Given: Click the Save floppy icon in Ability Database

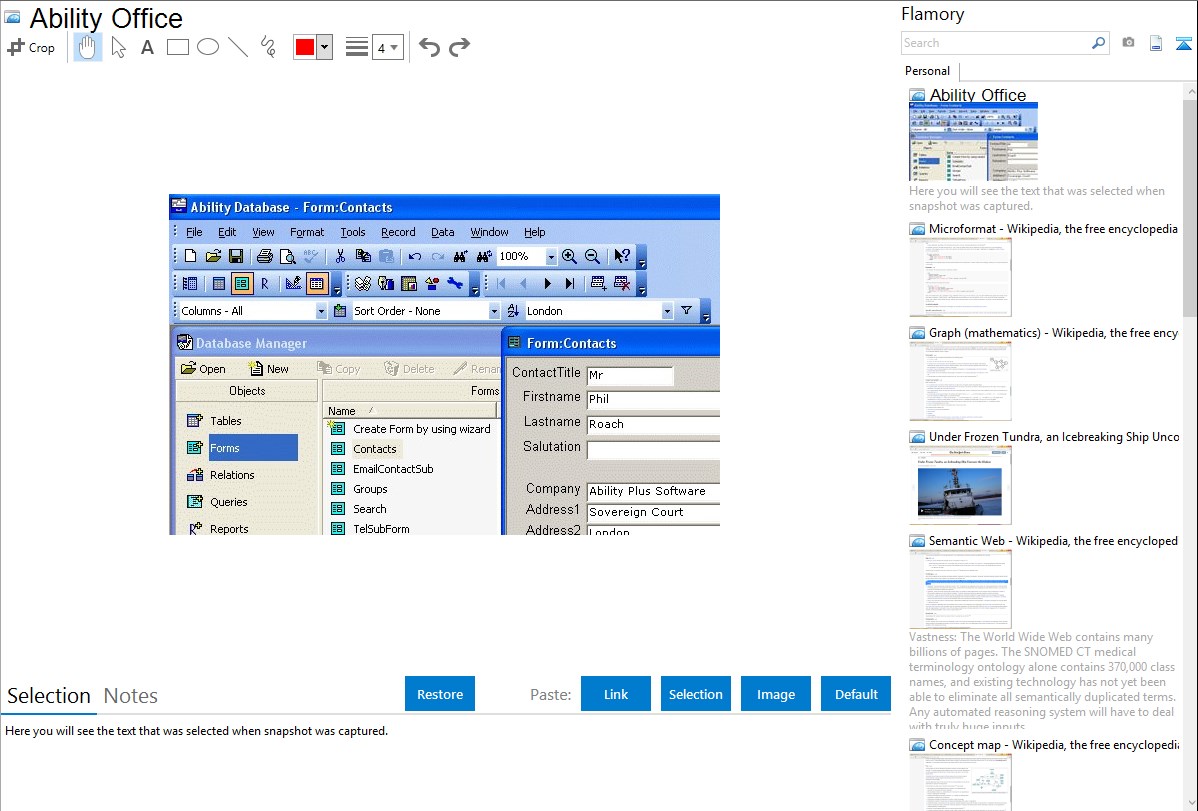Looking at the screenshot, I should [236, 256].
